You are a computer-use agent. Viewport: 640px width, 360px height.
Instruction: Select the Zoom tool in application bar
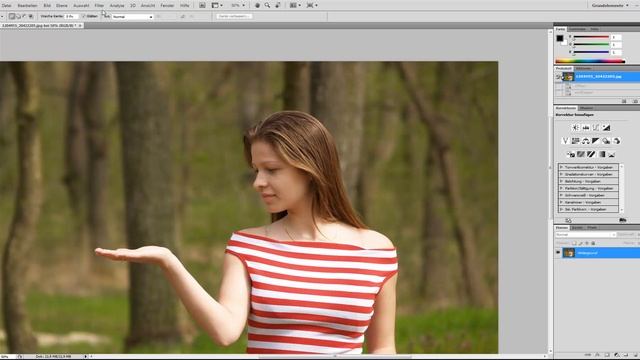pos(267,5)
